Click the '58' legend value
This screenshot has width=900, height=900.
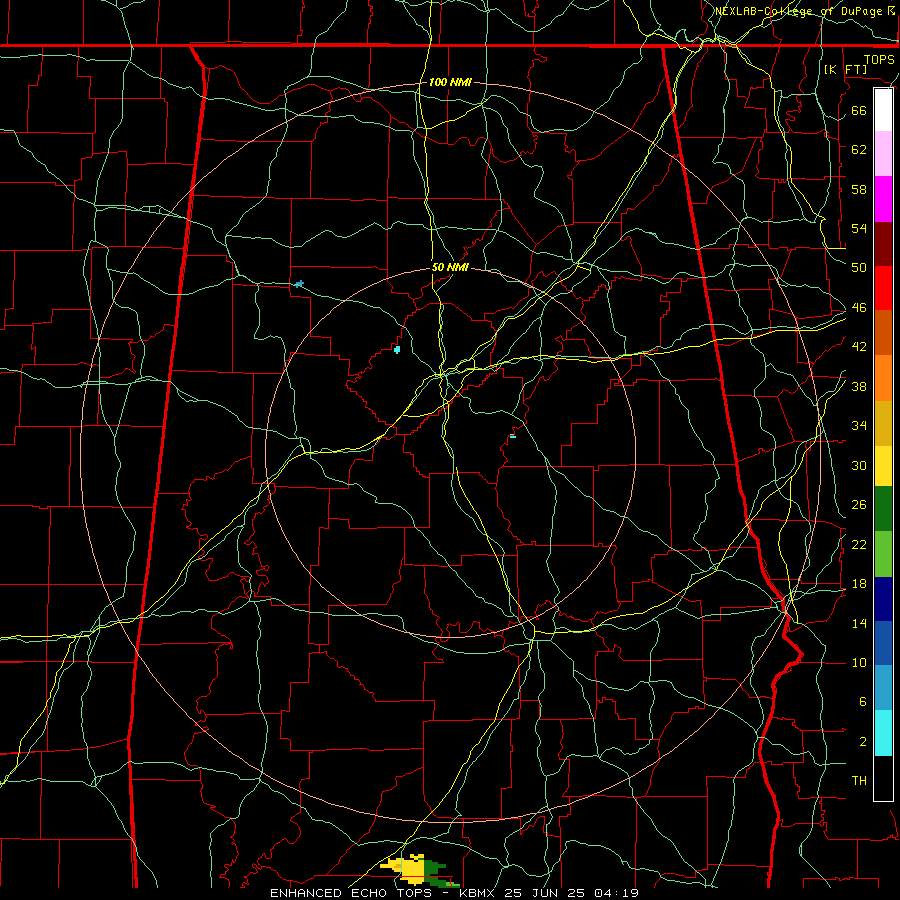pos(859,189)
